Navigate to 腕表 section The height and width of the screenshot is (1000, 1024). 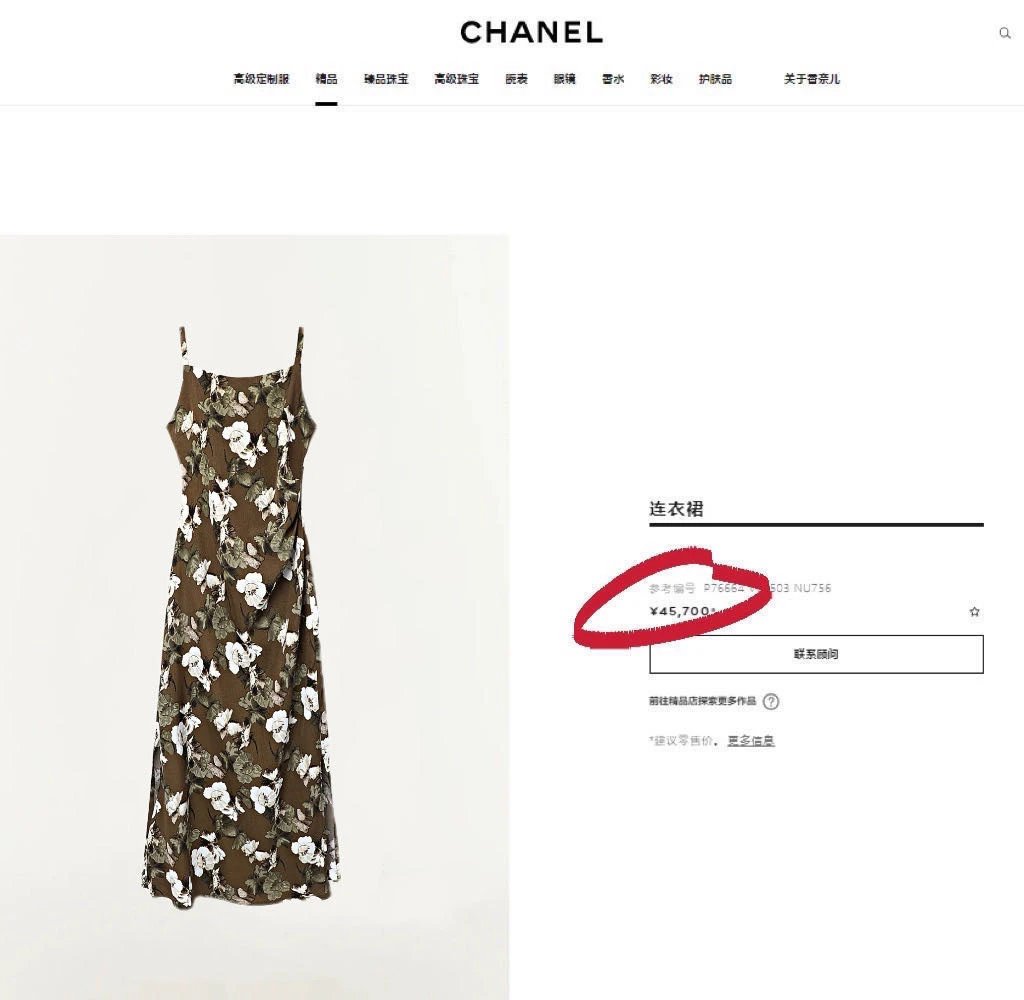pyautogui.click(x=516, y=79)
